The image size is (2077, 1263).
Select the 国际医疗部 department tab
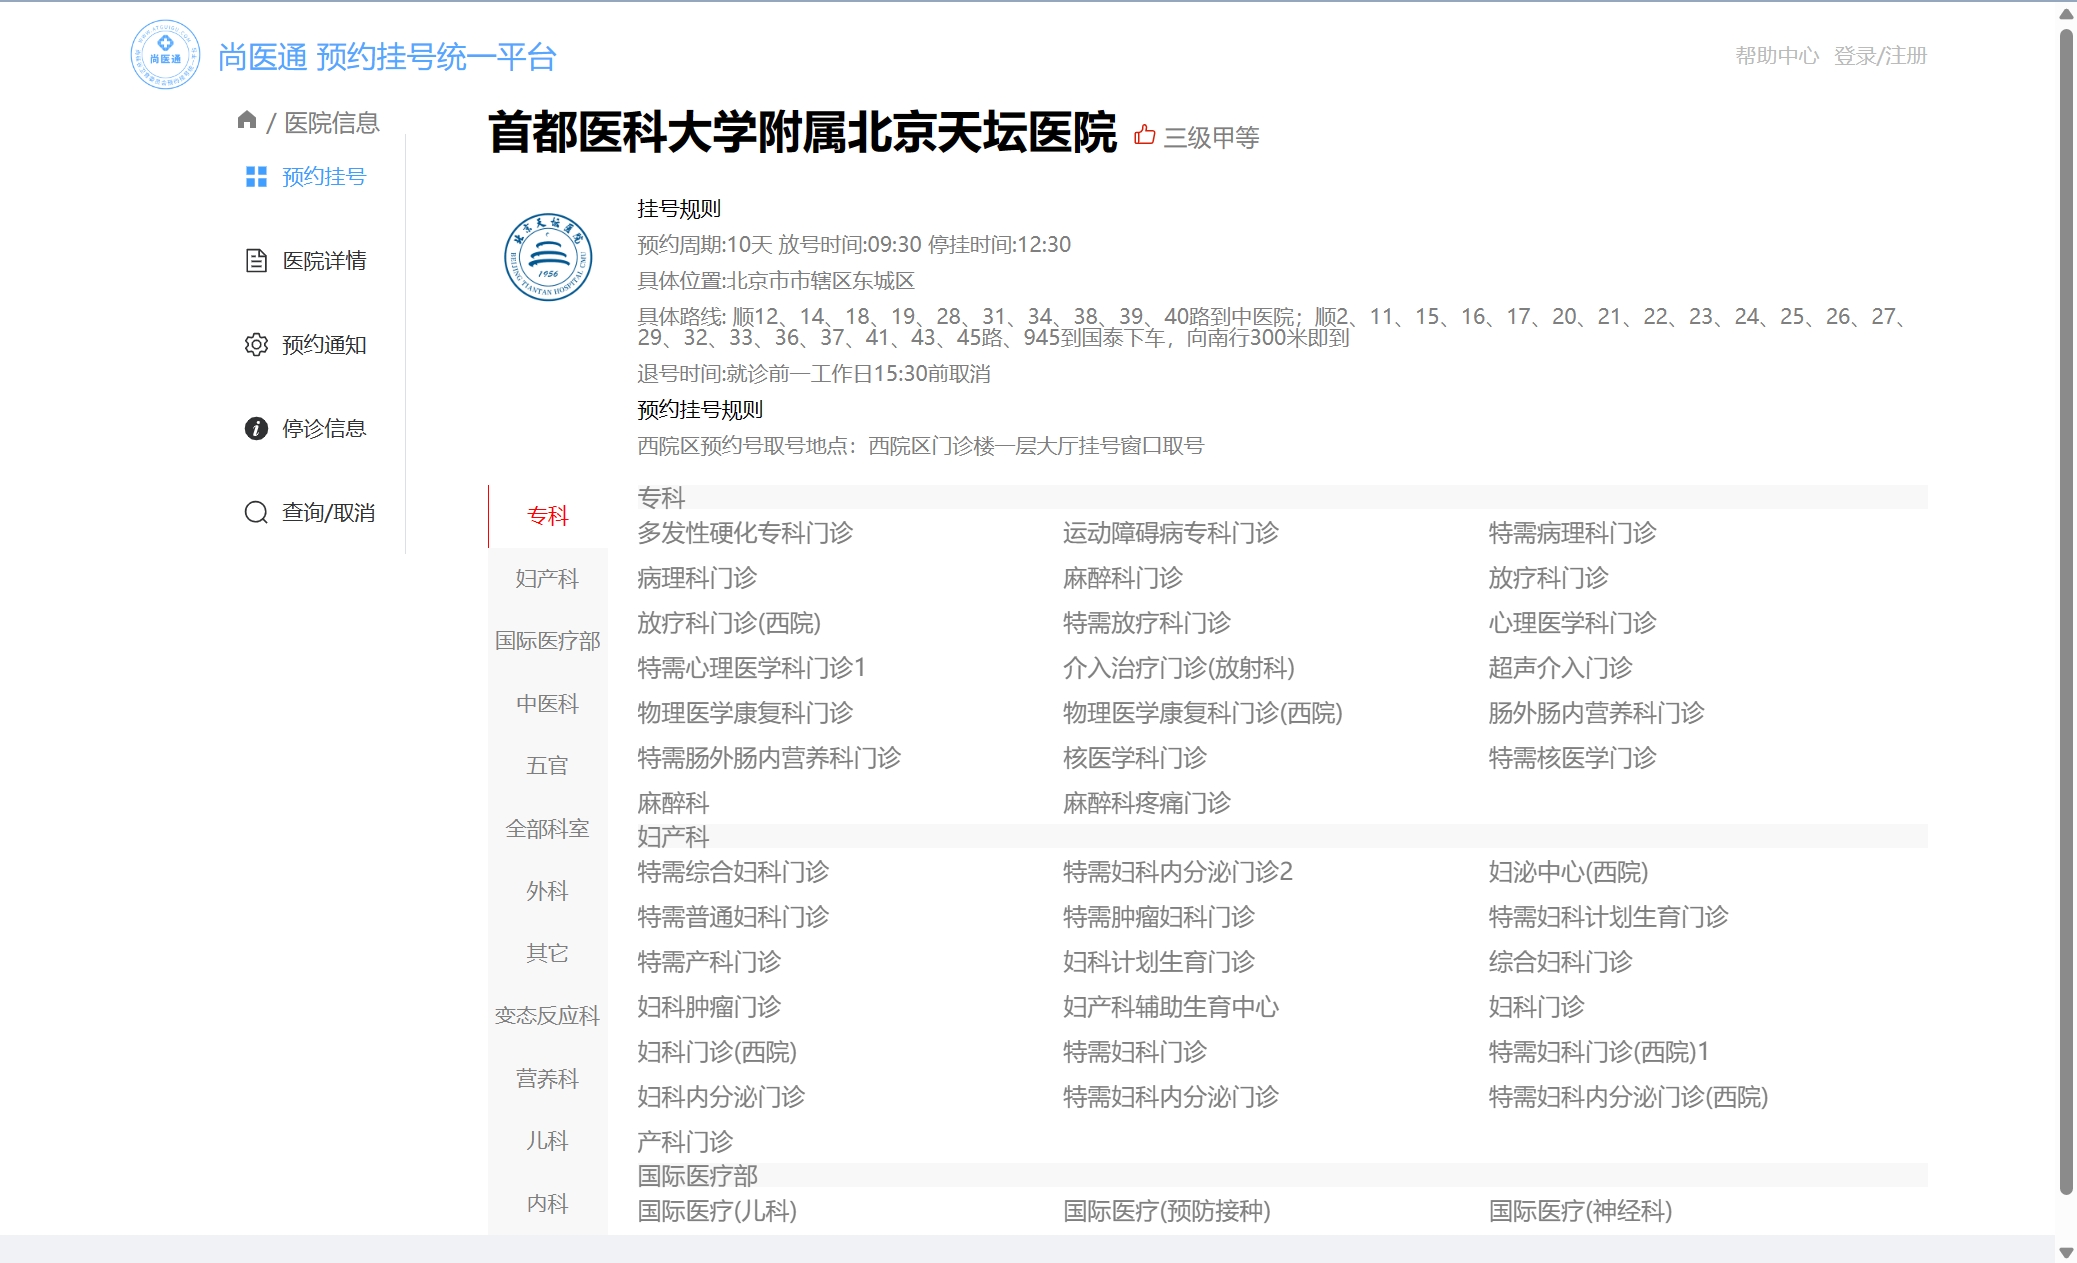pos(548,641)
